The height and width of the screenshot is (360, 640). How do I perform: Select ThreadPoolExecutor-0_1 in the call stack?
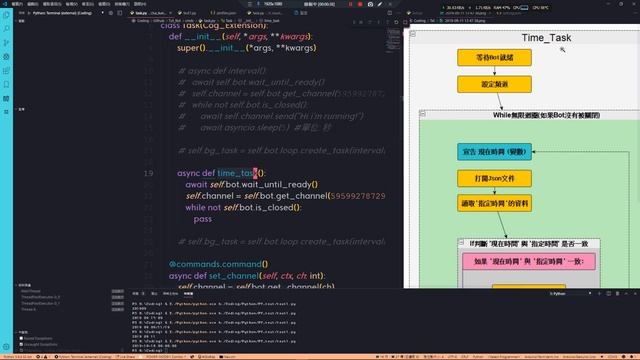tap(40, 303)
